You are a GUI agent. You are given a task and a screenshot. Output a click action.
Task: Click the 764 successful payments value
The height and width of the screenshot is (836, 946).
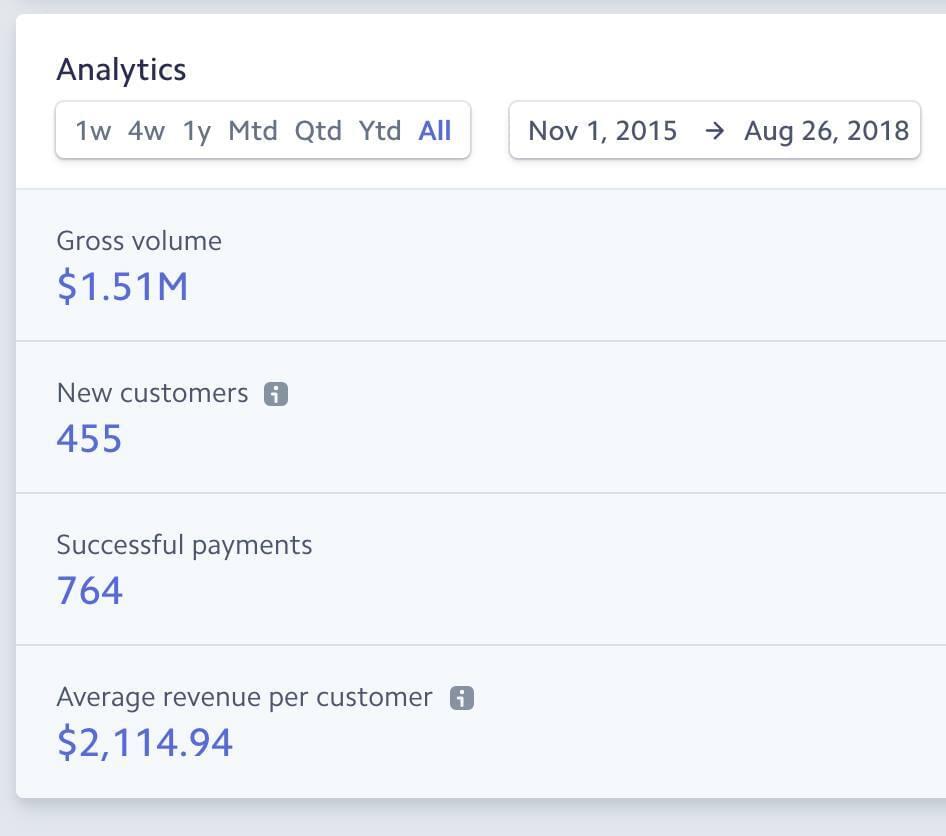[x=90, y=591]
